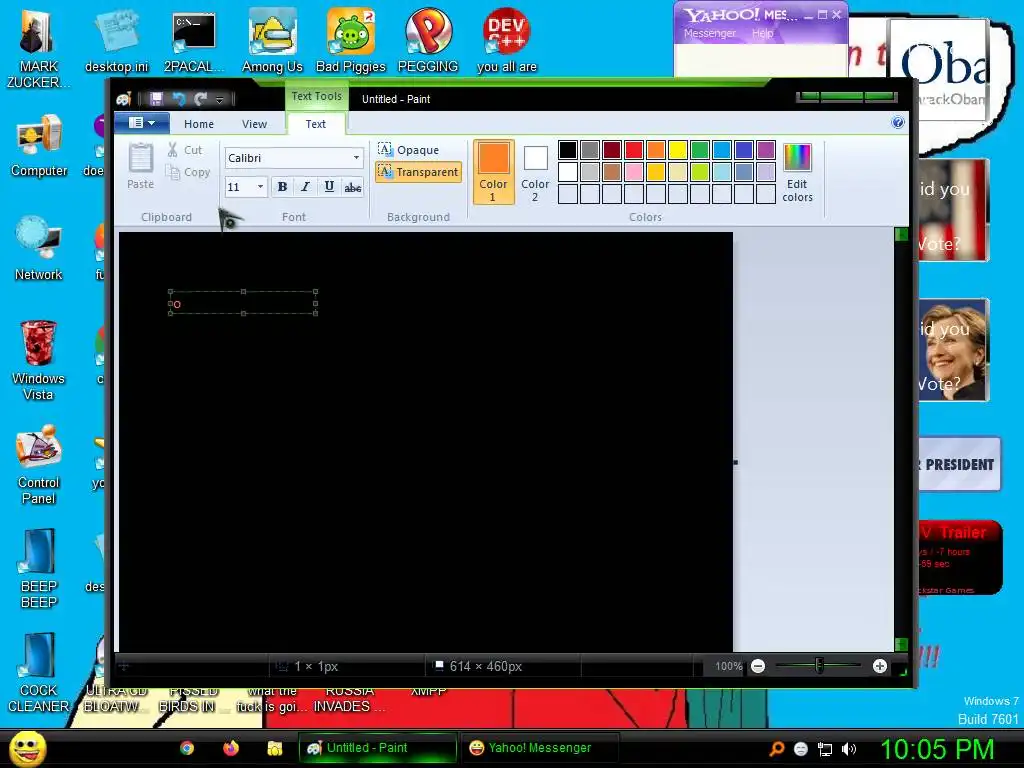Open Paint Help question mark icon
This screenshot has height=768, width=1024.
click(898, 122)
